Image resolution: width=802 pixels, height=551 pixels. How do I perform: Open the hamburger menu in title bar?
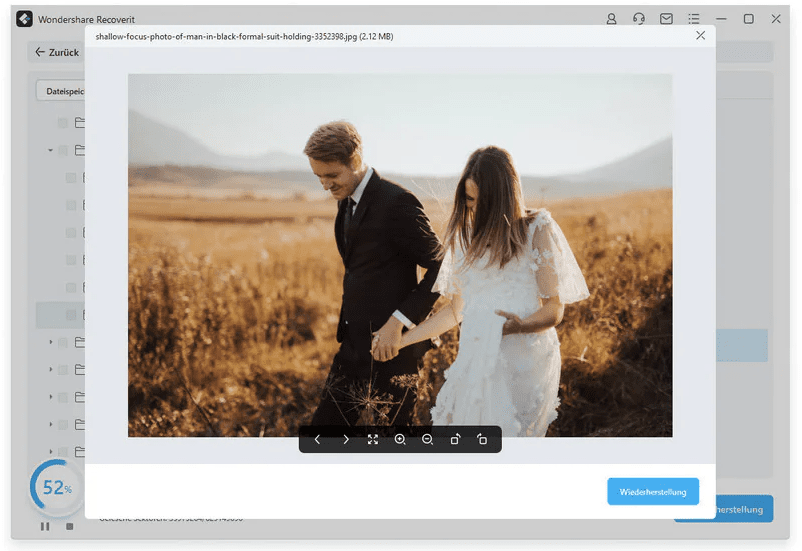coord(693,19)
